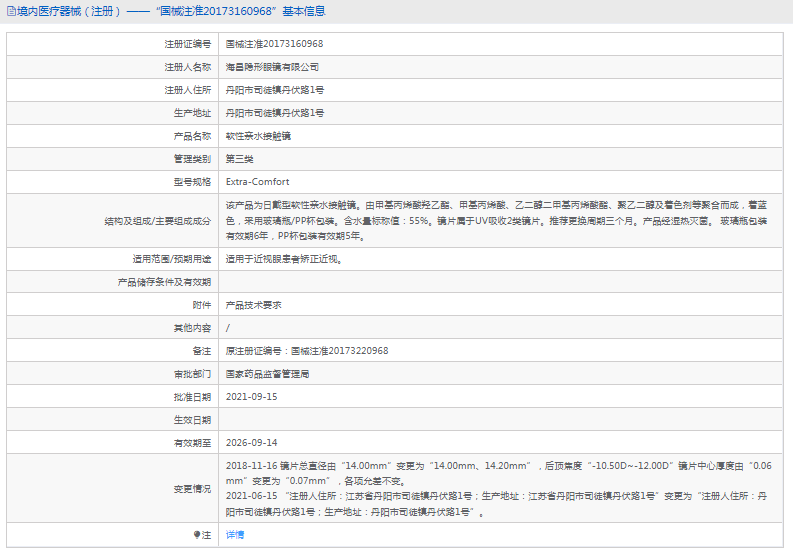Viewport: 793px width, 553px height.
Task: Click the attachment value 产品技术要求
Action: coord(253,305)
